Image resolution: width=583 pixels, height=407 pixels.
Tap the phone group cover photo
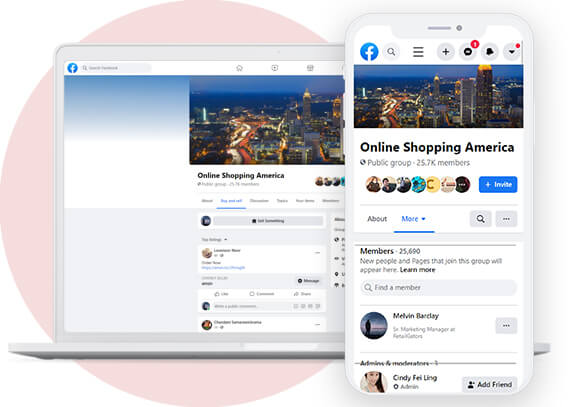438,96
